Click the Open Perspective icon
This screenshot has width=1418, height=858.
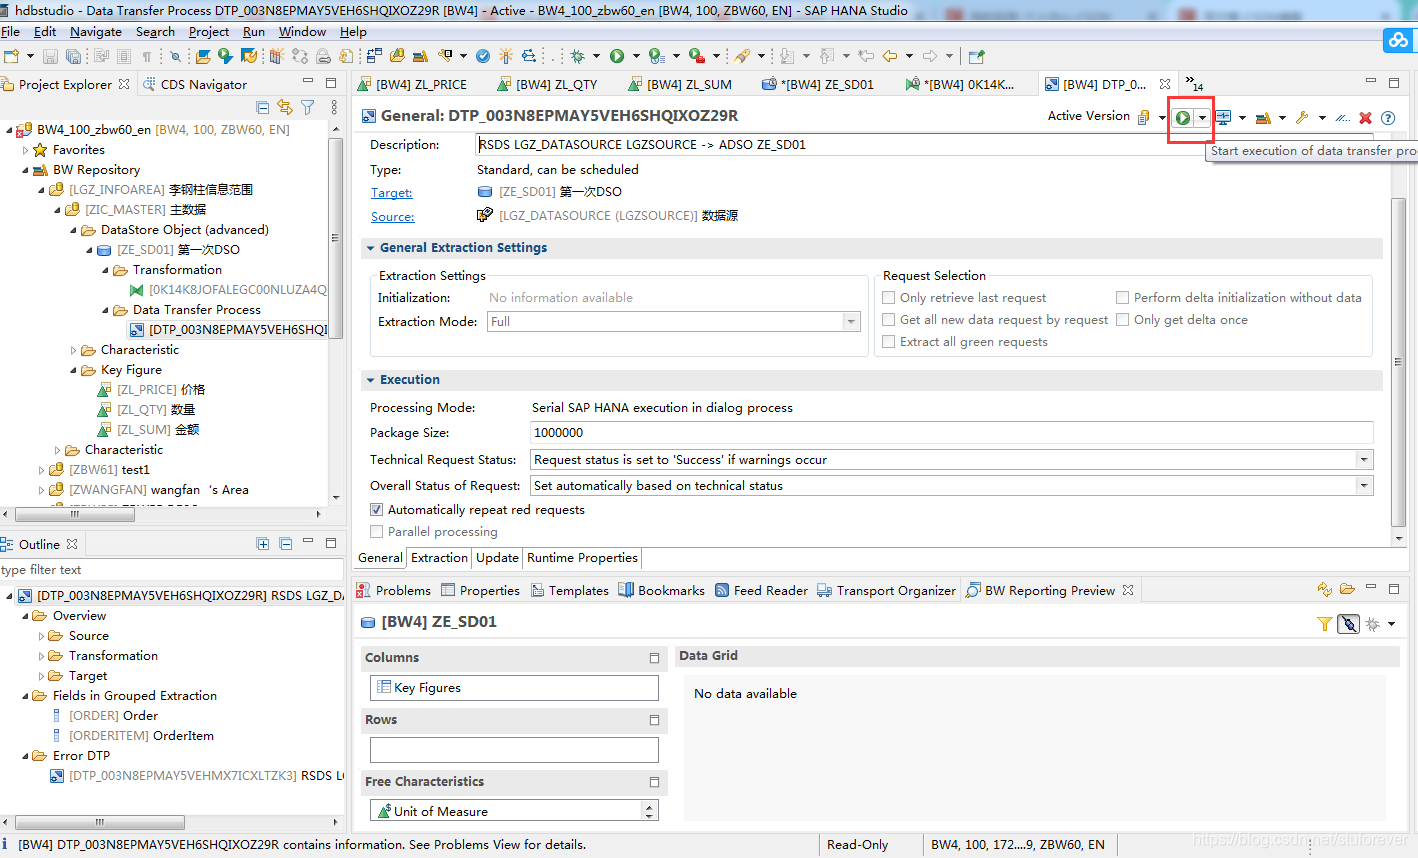click(x=977, y=56)
